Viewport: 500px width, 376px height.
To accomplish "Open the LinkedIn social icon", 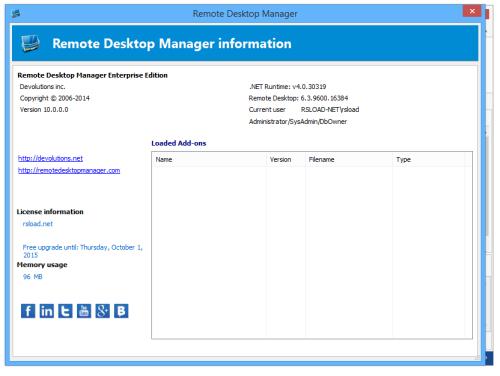I will (x=47, y=311).
